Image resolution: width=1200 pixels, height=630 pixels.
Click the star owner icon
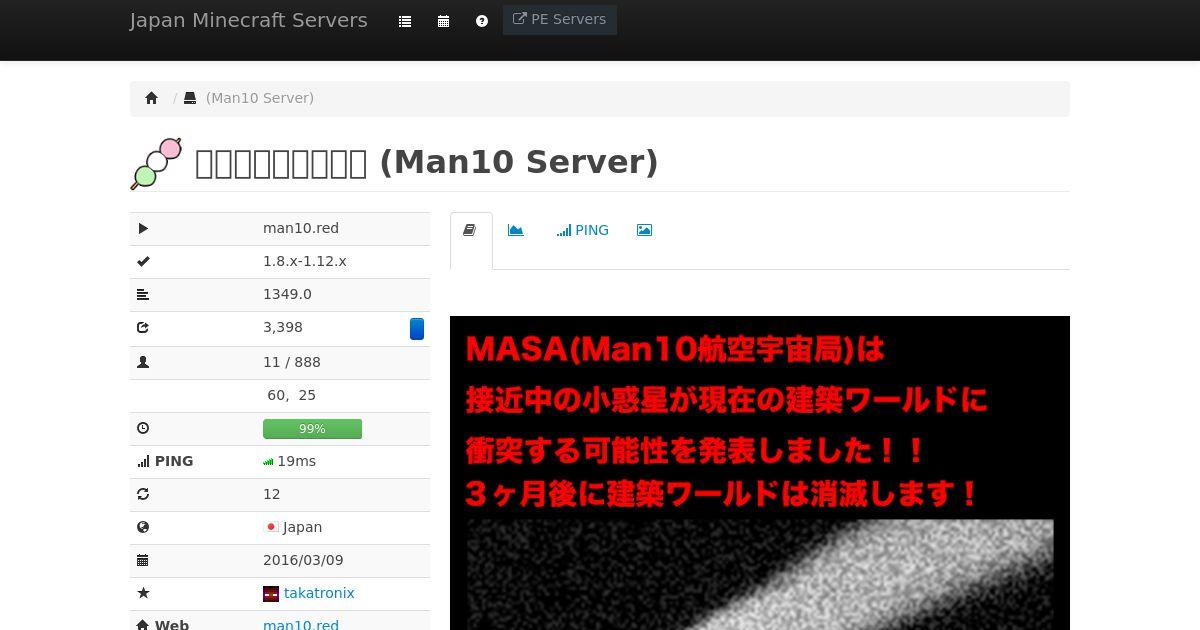click(x=143, y=593)
